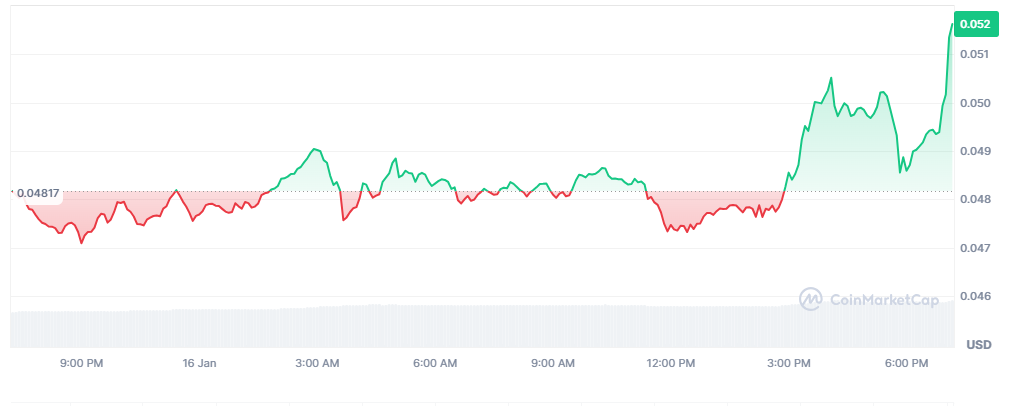Select the 0.04817 baseline price label
This screenshot has width=1009, height=406.
(x=38, y=192)
